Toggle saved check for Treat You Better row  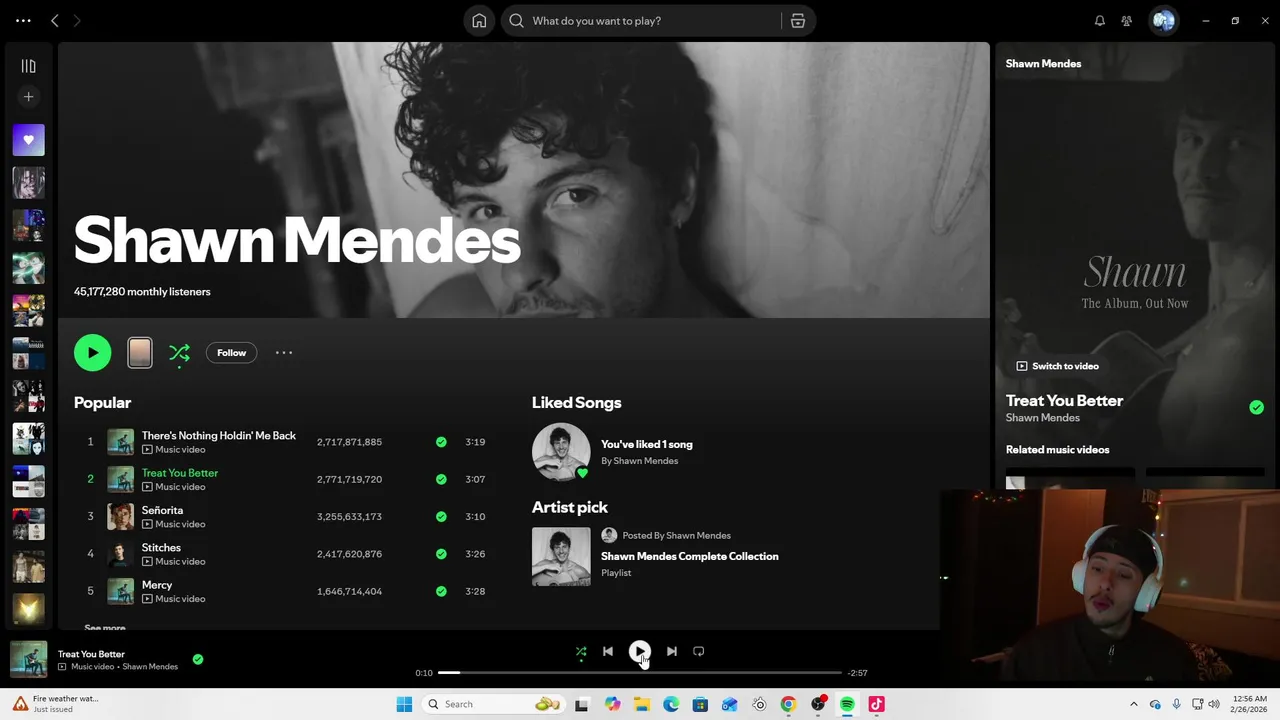pos(441,479)
